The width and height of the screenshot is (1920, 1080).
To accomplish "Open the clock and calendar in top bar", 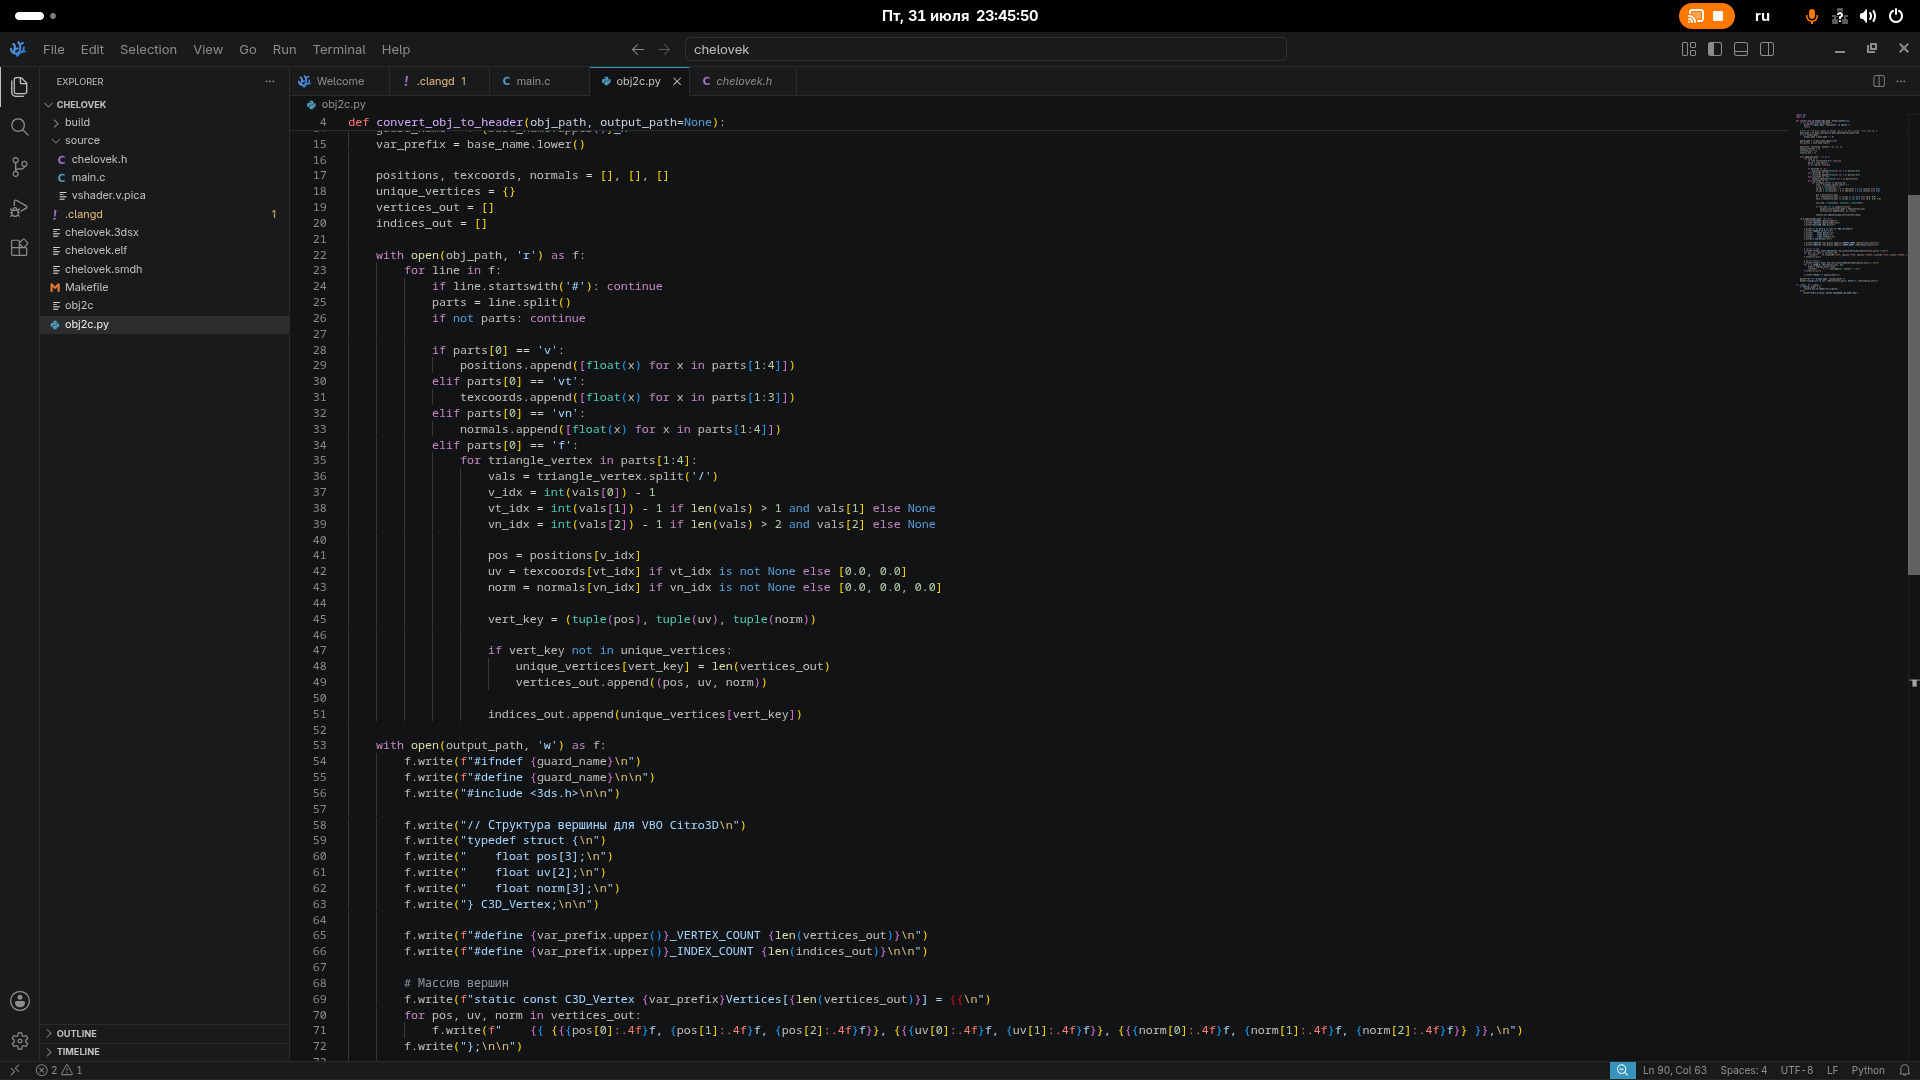I will point(960,16).
